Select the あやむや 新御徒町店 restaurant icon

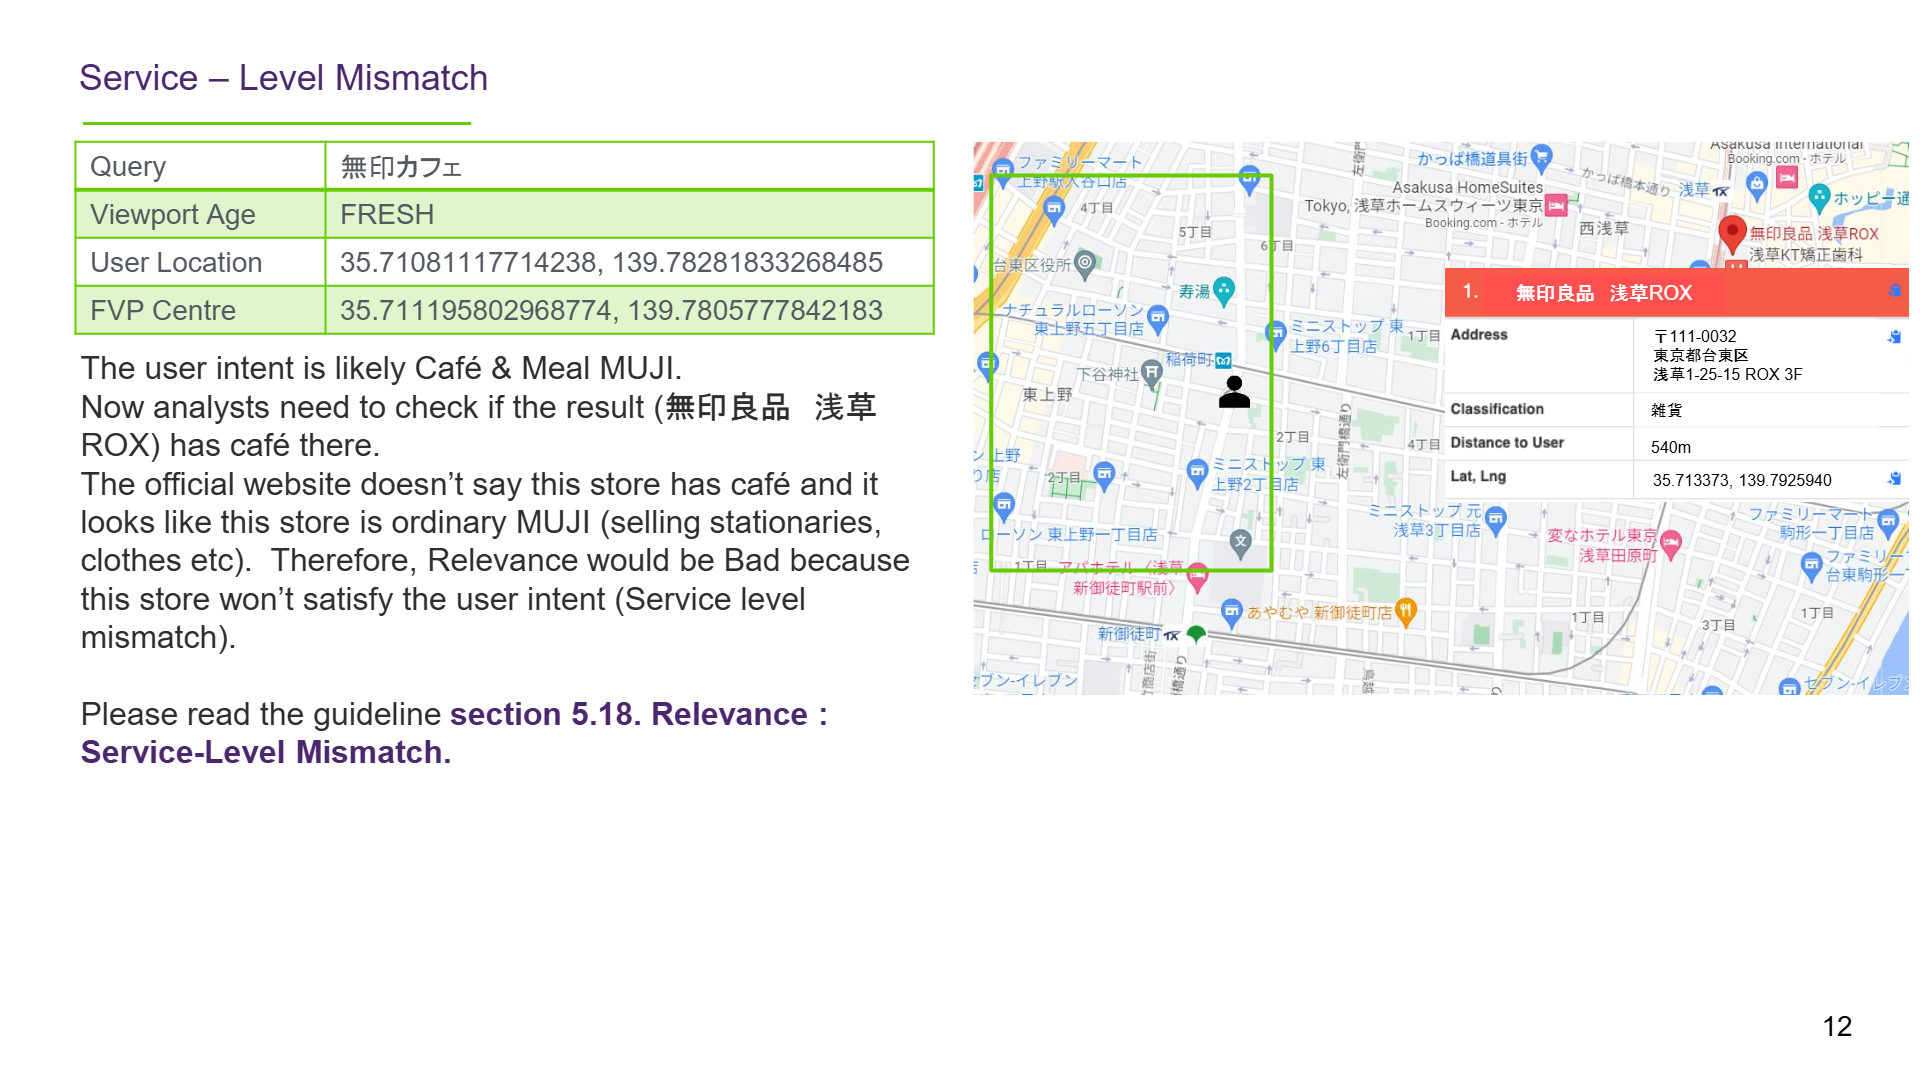(1405, 611)
